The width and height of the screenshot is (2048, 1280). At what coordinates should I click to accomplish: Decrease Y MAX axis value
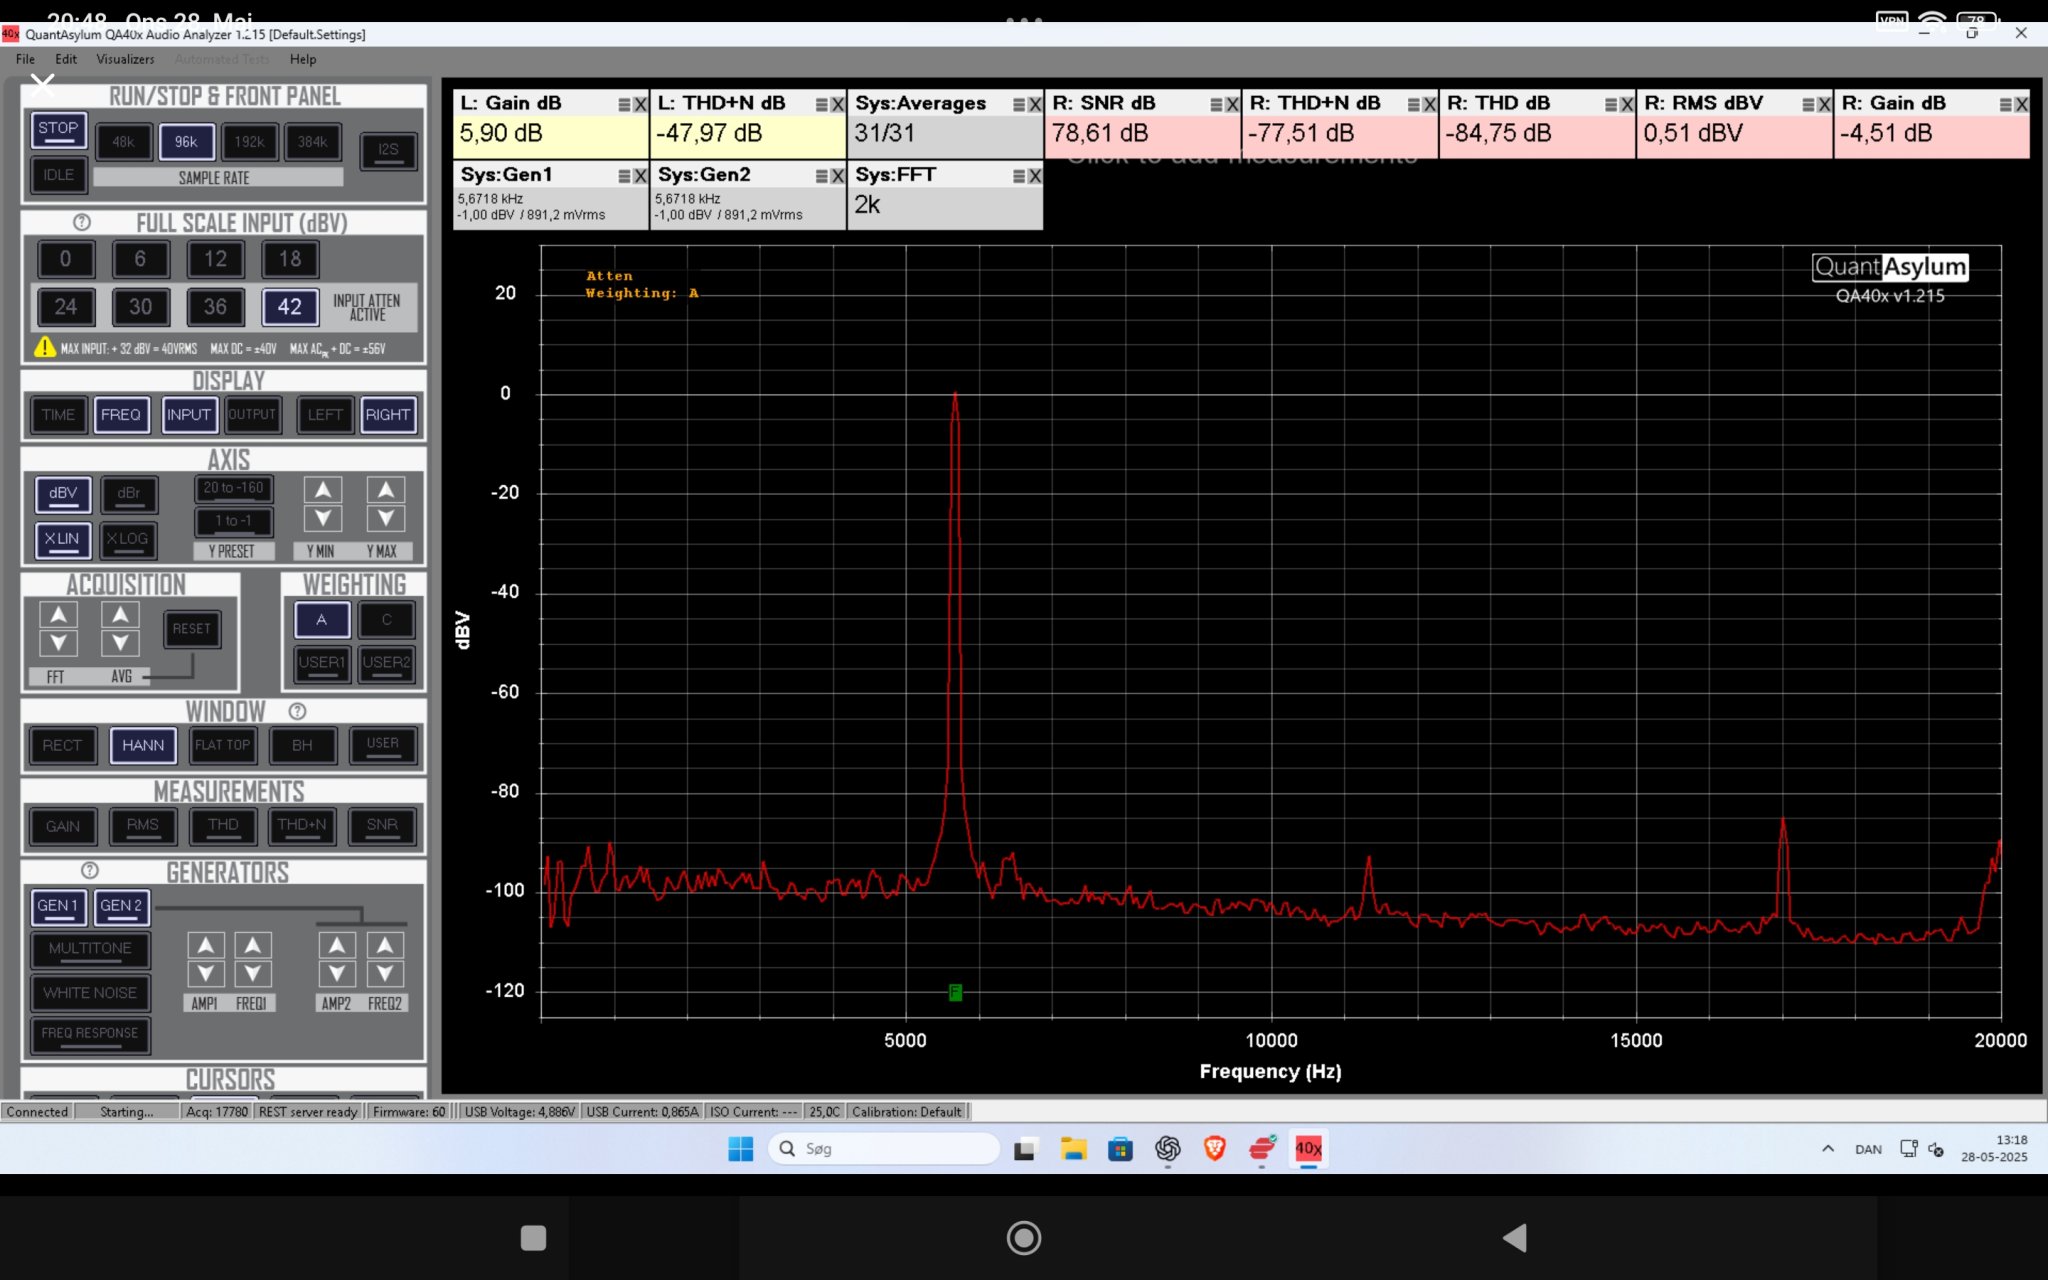click(x=386, y=518)
